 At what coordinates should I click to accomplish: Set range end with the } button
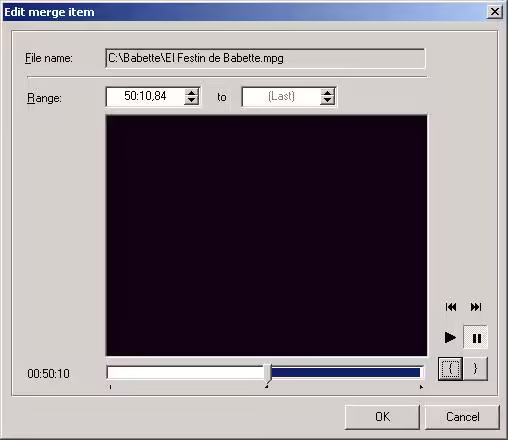click(x=475, y=369)
